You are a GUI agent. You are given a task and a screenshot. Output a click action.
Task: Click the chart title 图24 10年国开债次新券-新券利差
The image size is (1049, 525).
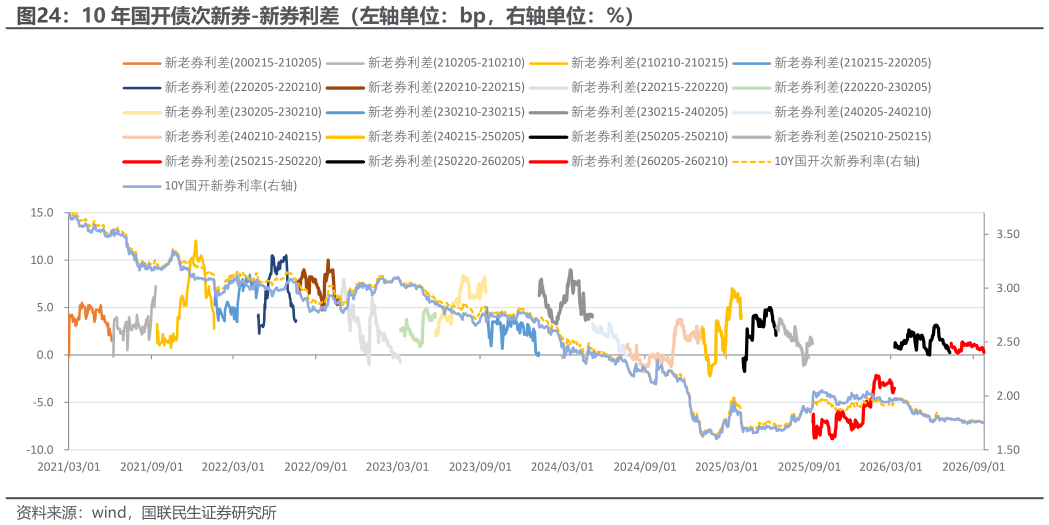point(324,15)
